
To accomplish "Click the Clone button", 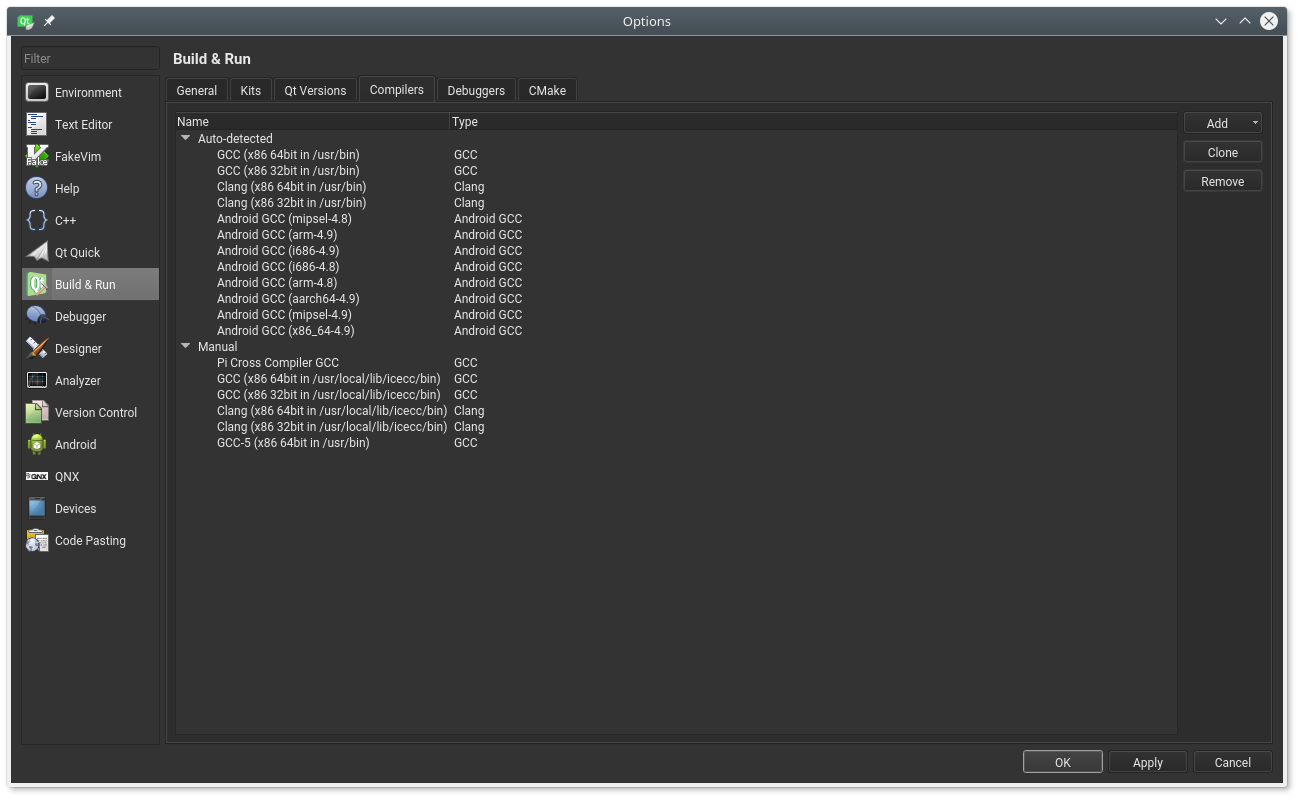I will pyautogui.click(x=1222, y=152).
